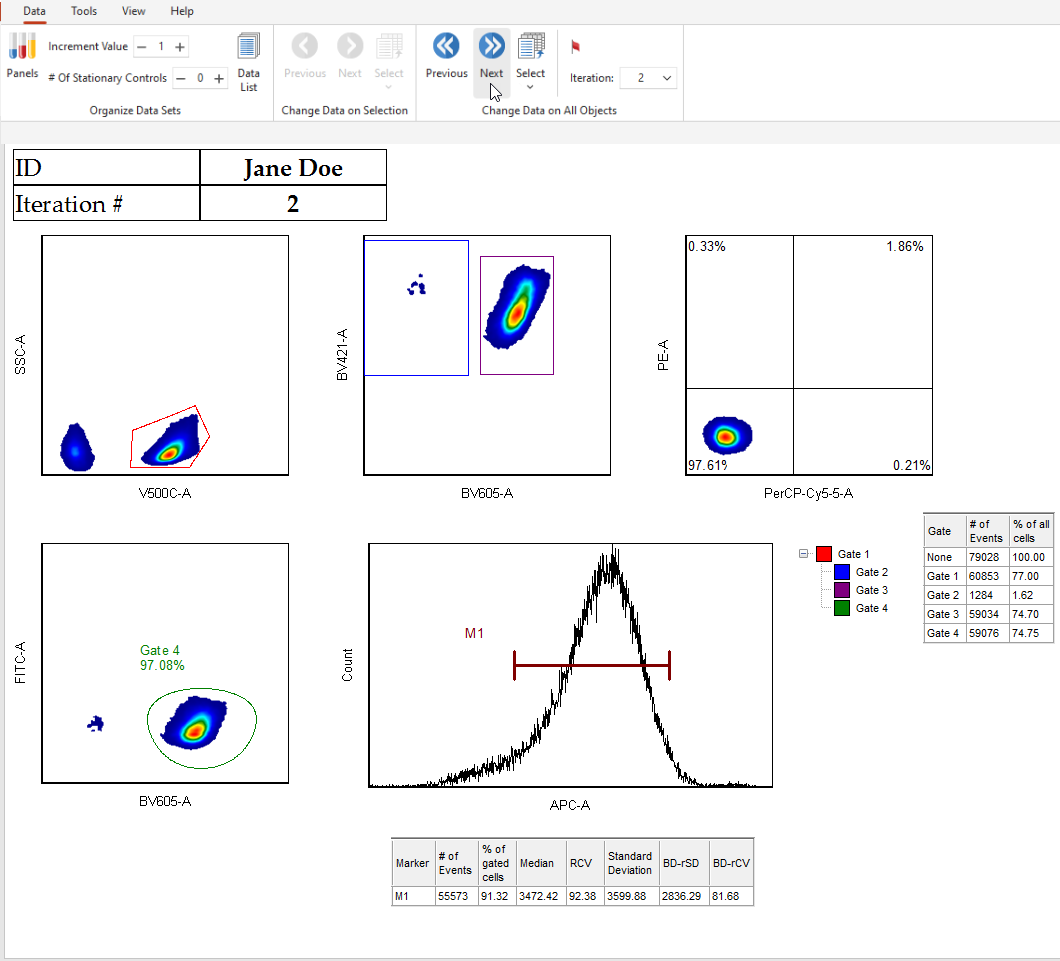Click the blue Gate 2 color swatch

pos(842,572)
